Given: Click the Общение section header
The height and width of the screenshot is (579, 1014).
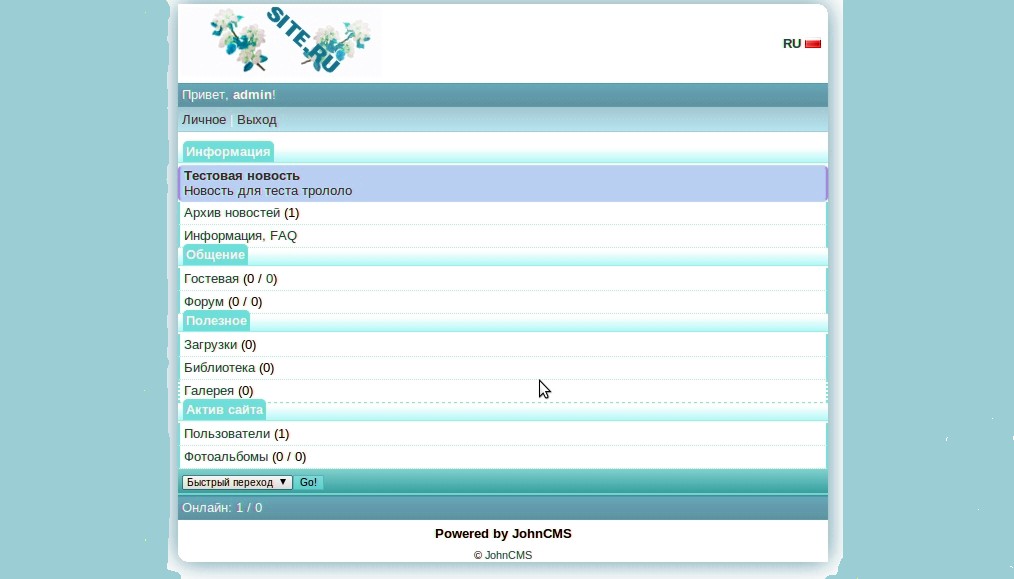Looking at the screenshot, I should (x=215, y=255).
